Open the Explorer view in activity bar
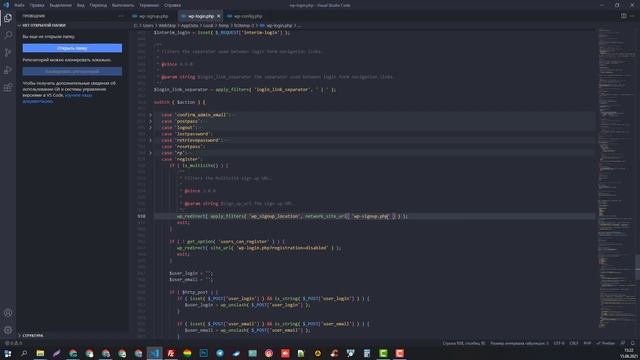 pyautogui.click(x=8, y=18)
